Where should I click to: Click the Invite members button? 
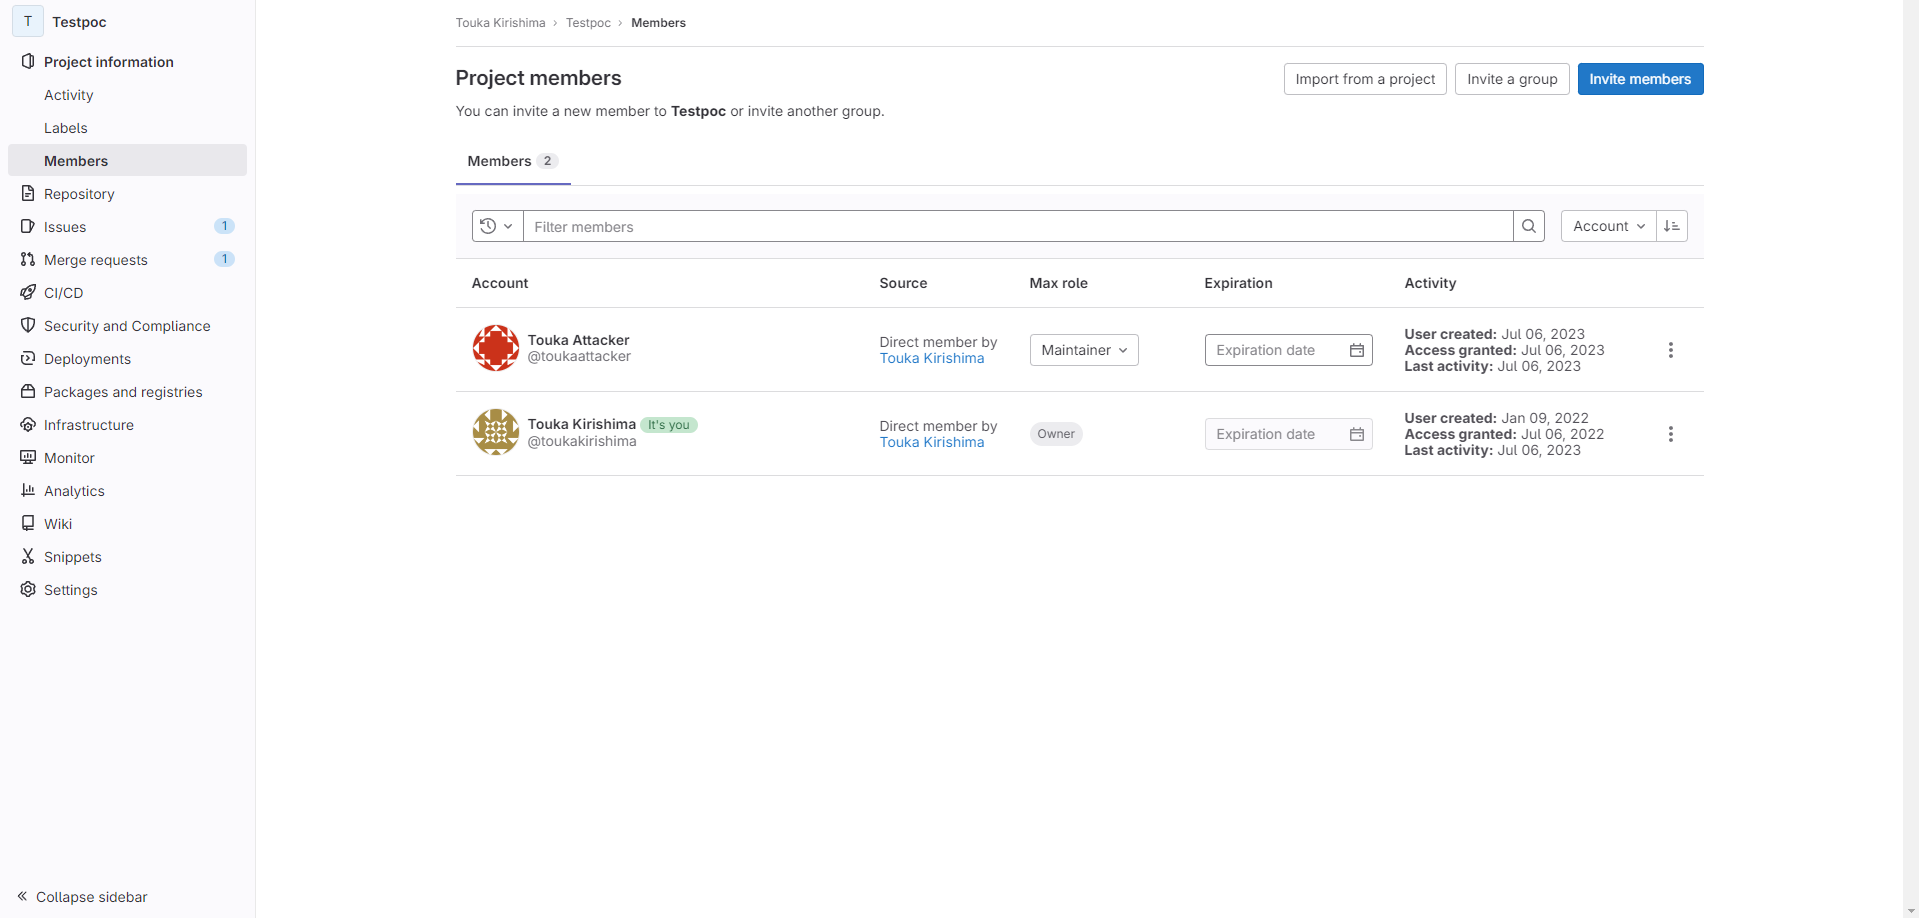pyautogui.click(x=1639, y=79)
